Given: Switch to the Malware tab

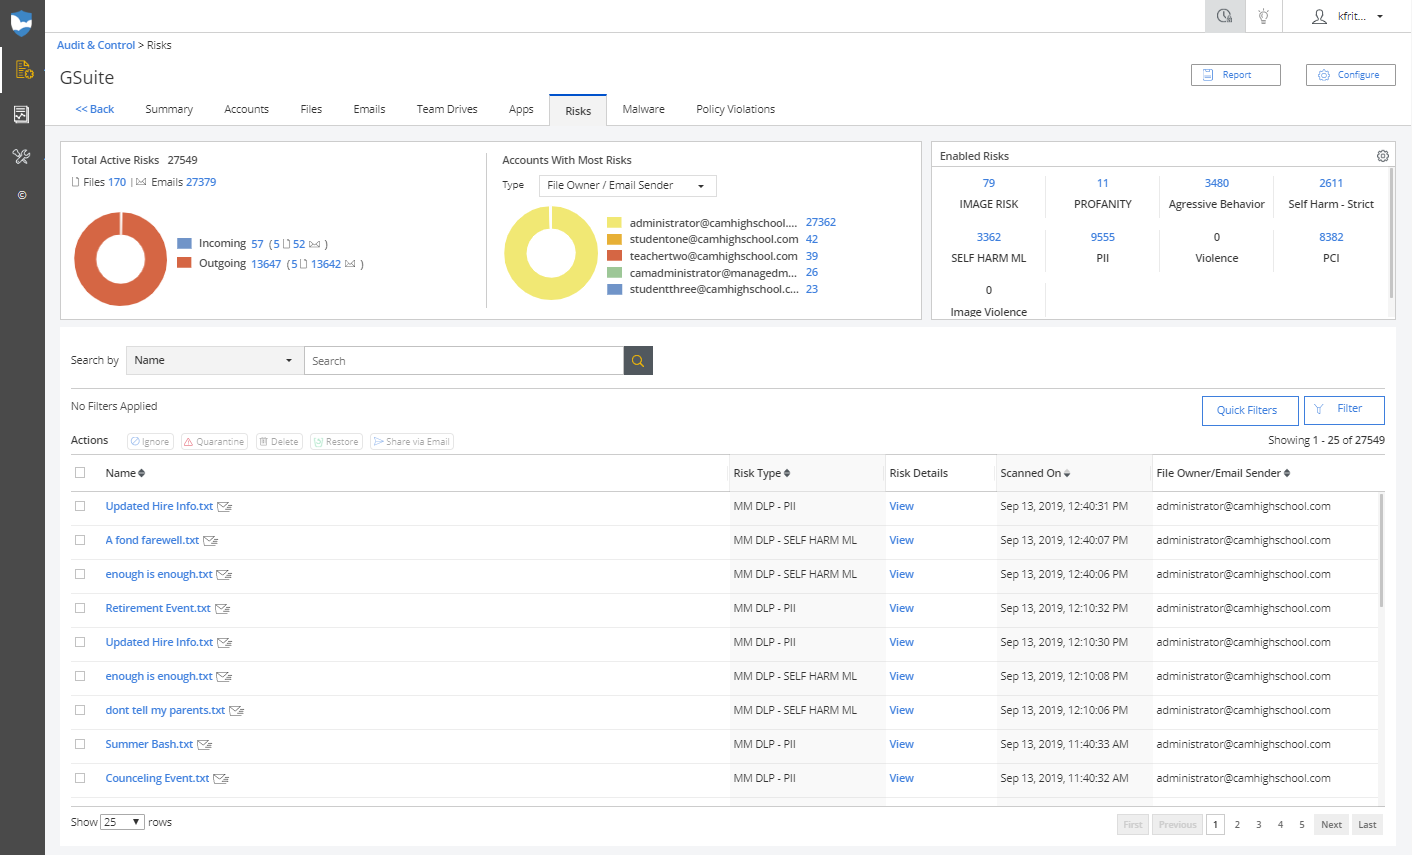Looking at the screenshot, I should click(643, 110).
